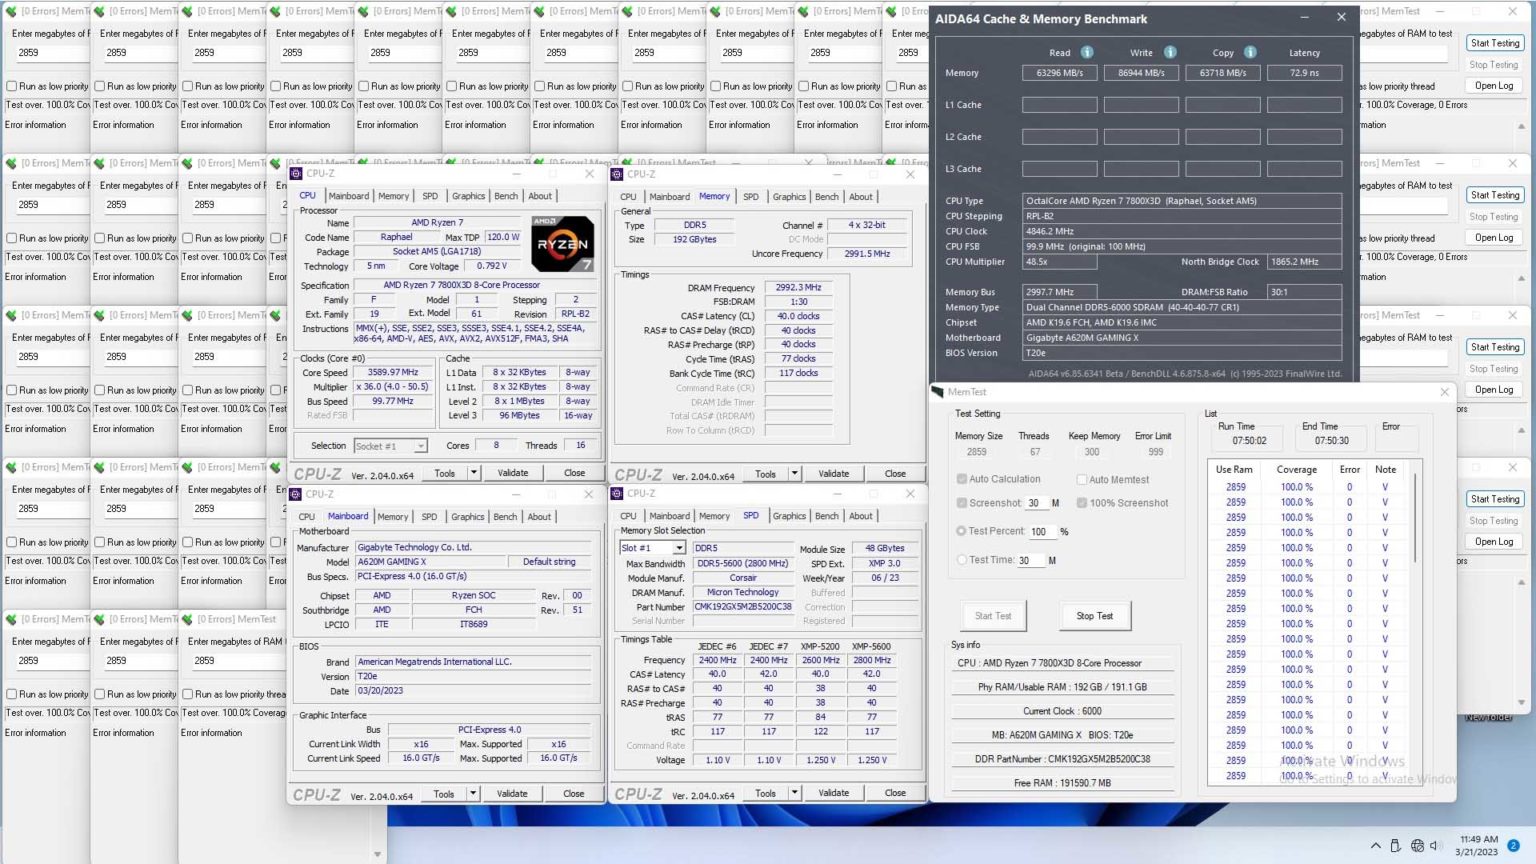The height and width of the screenshot is (864, 1536).
Task: Click a green MemTest clover icon on a title bar
Action: pos(10,11)
